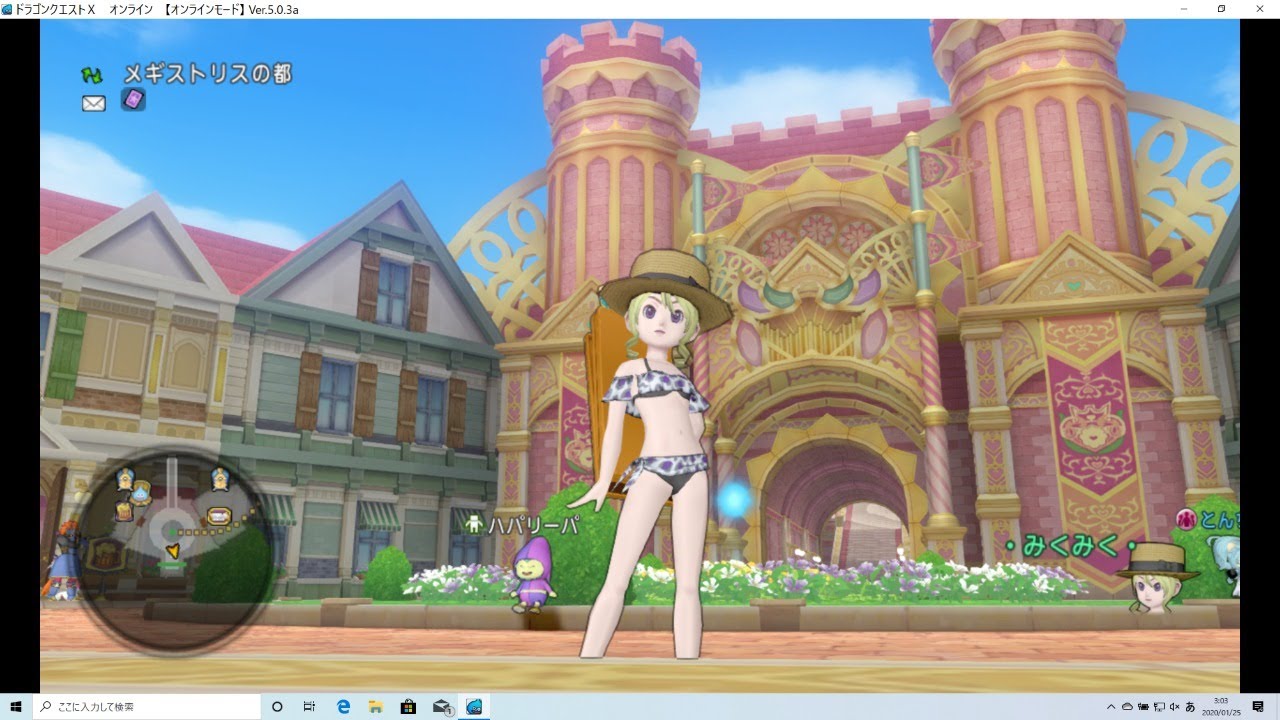Open Cortana circle icon on taskbar
This screenshot has height=720, width=1280.
pos(278,706)
